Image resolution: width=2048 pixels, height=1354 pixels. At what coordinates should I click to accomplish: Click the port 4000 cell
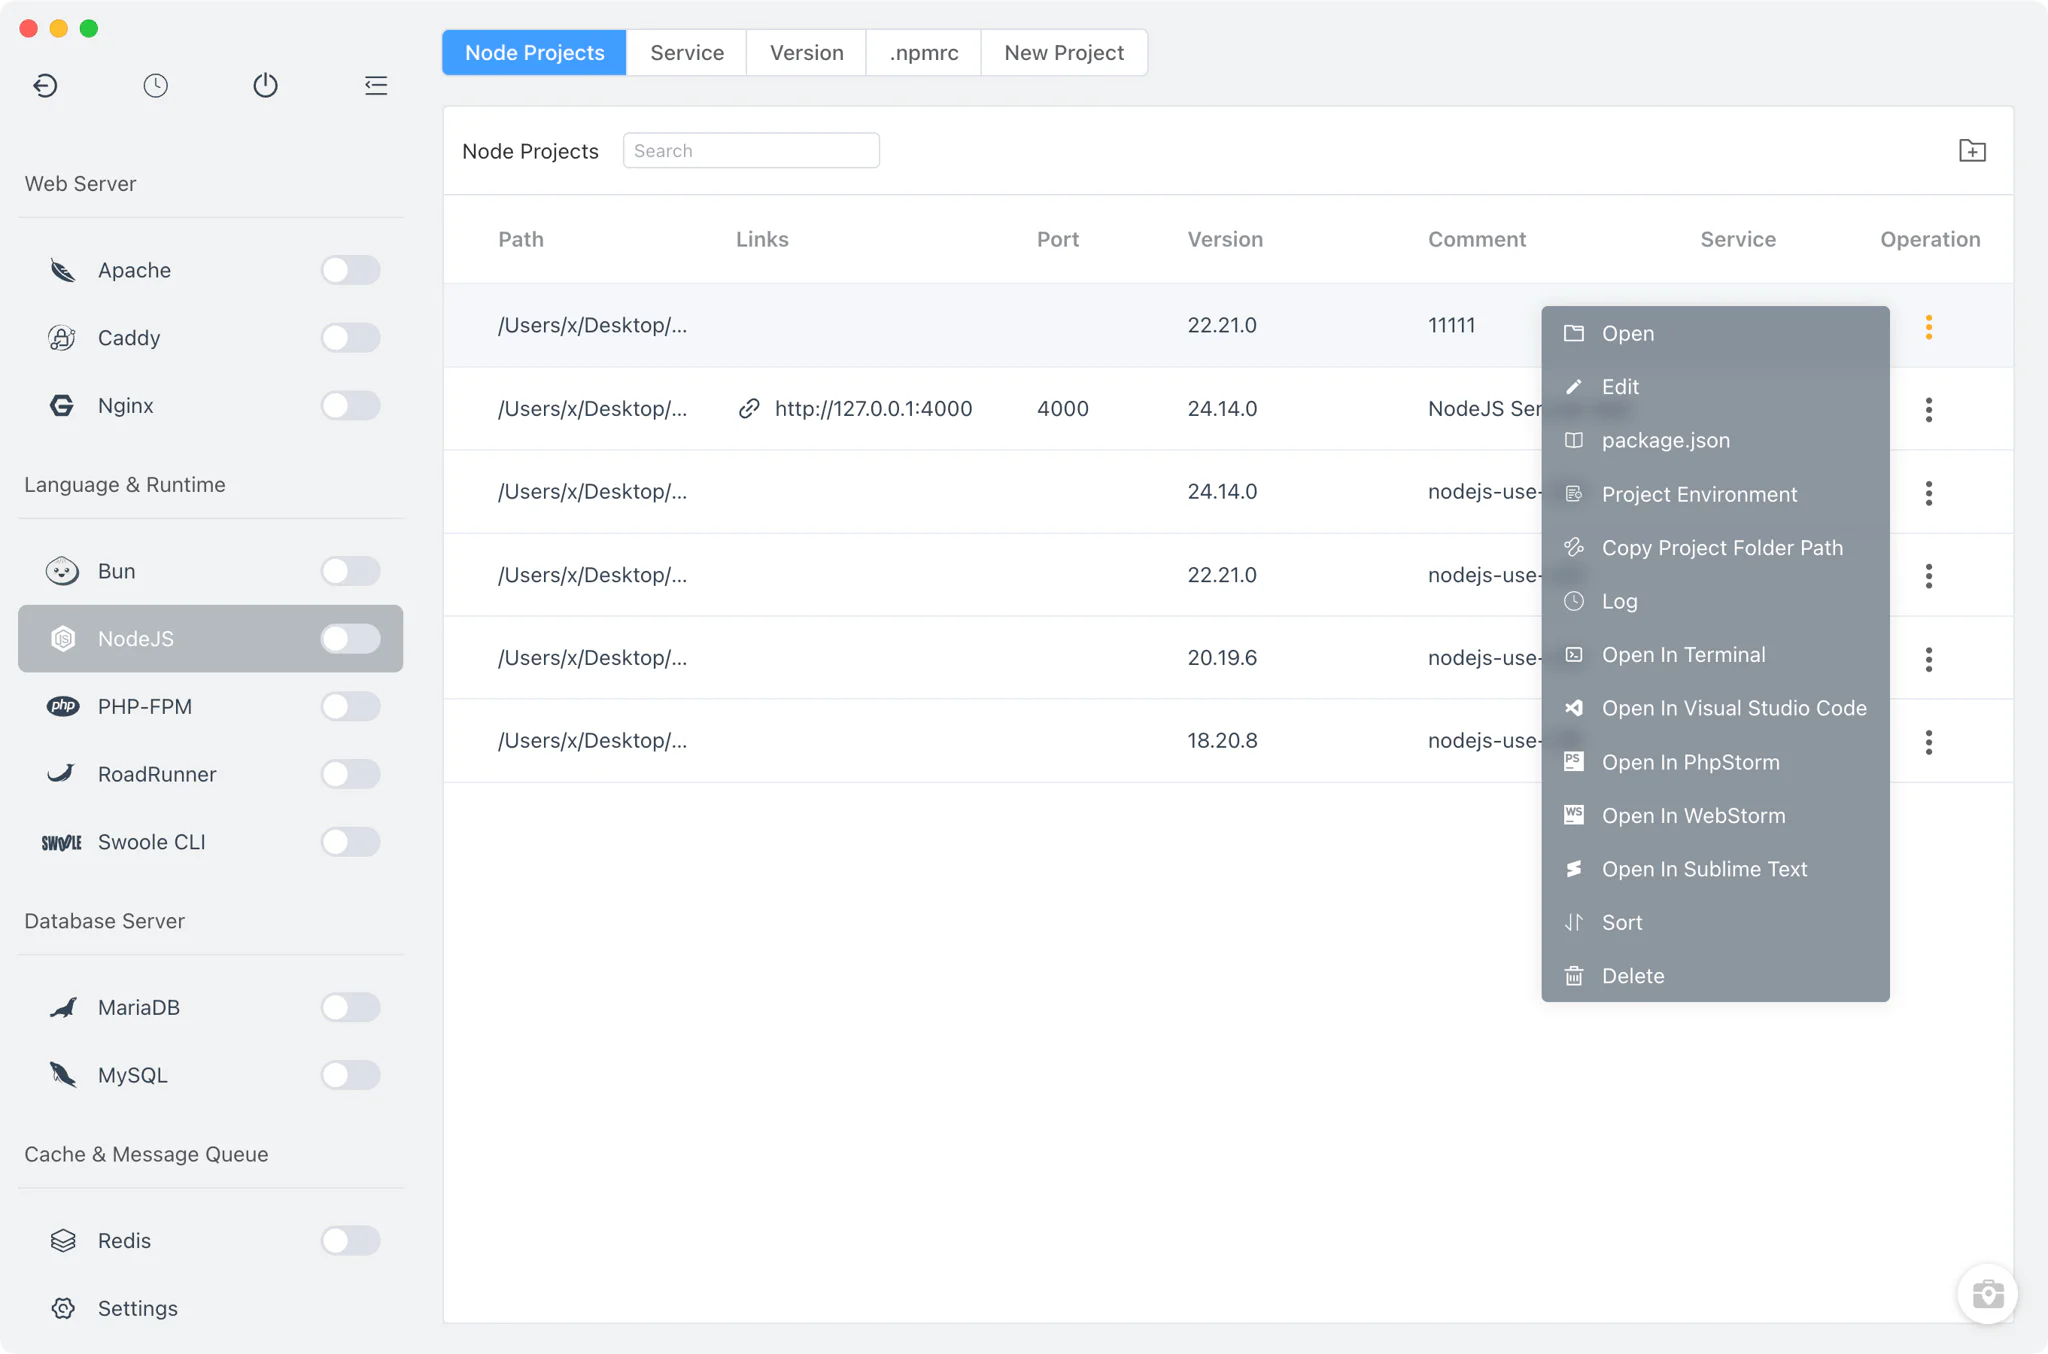tap(1063, 408)
